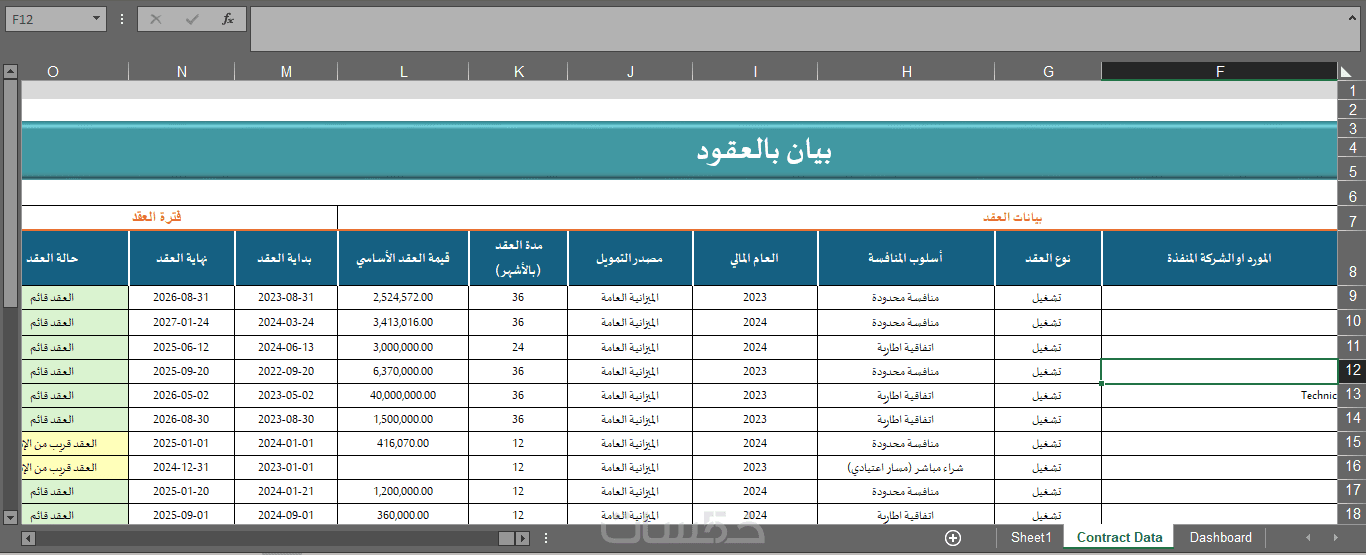Click the cell شراء مباشر (مسار اعتيادي)

click(x=906, y=467)
